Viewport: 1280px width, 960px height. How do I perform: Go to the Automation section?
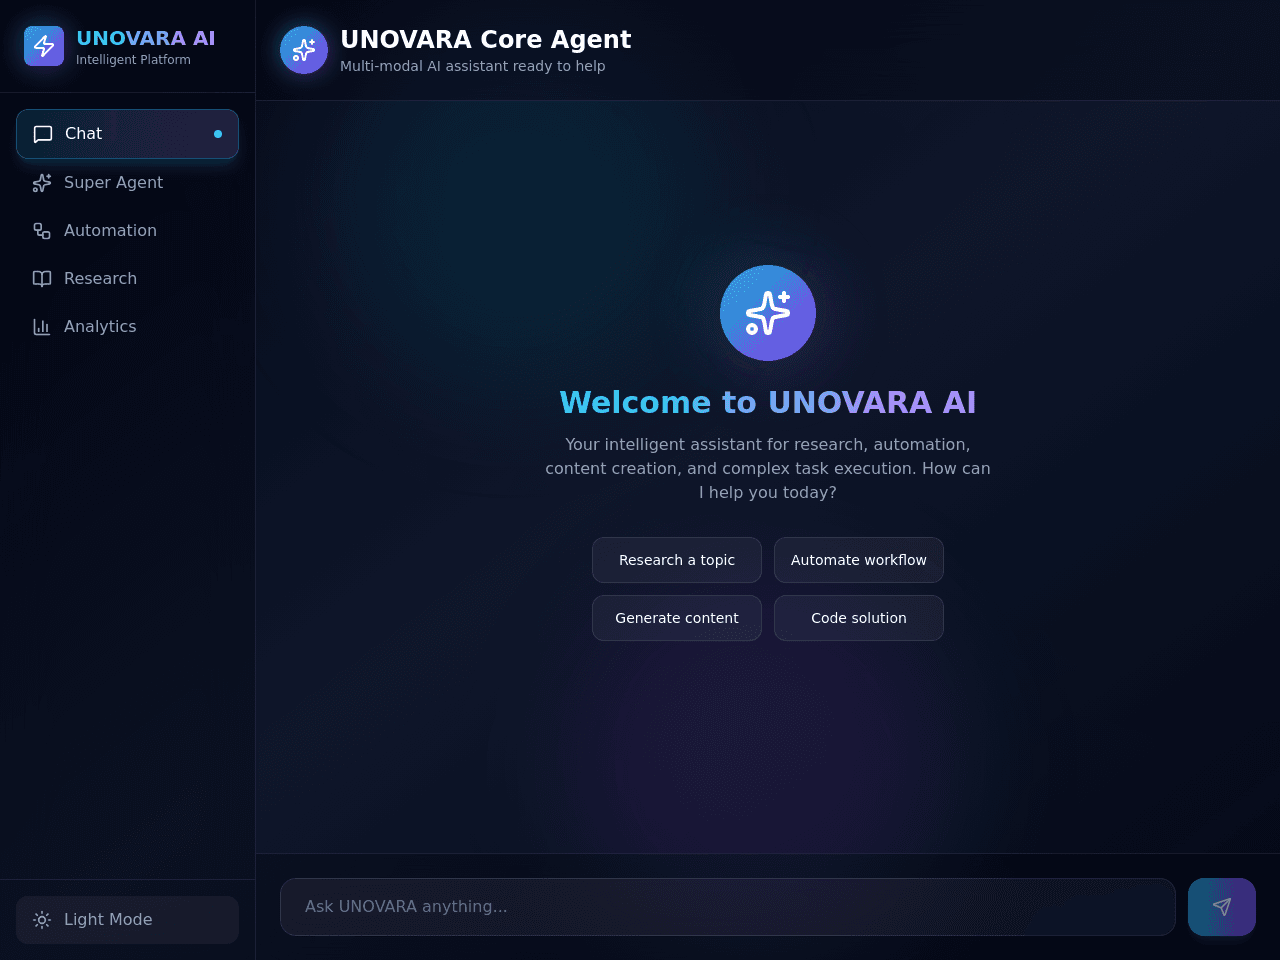click(128, 231)
